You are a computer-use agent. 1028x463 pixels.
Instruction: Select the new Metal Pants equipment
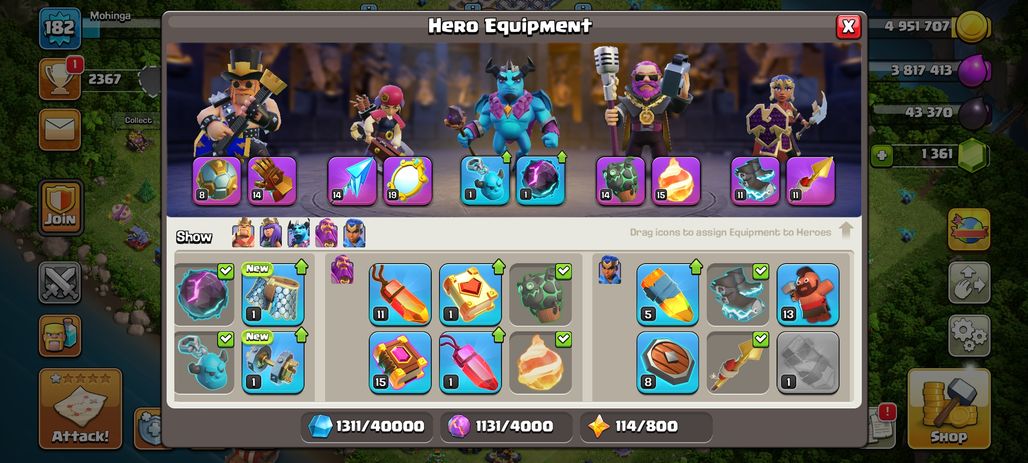click(x=273, y=294)
